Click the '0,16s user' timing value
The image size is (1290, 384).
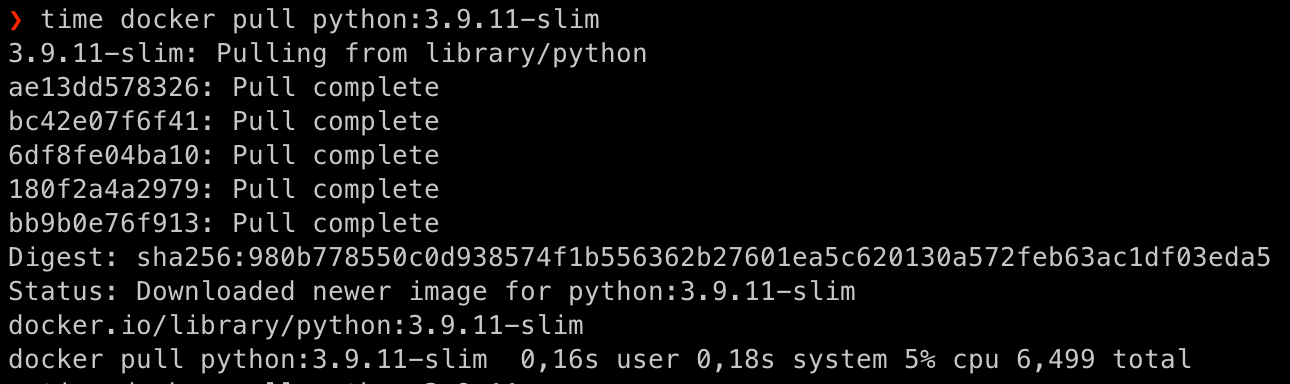click(600, 360)
